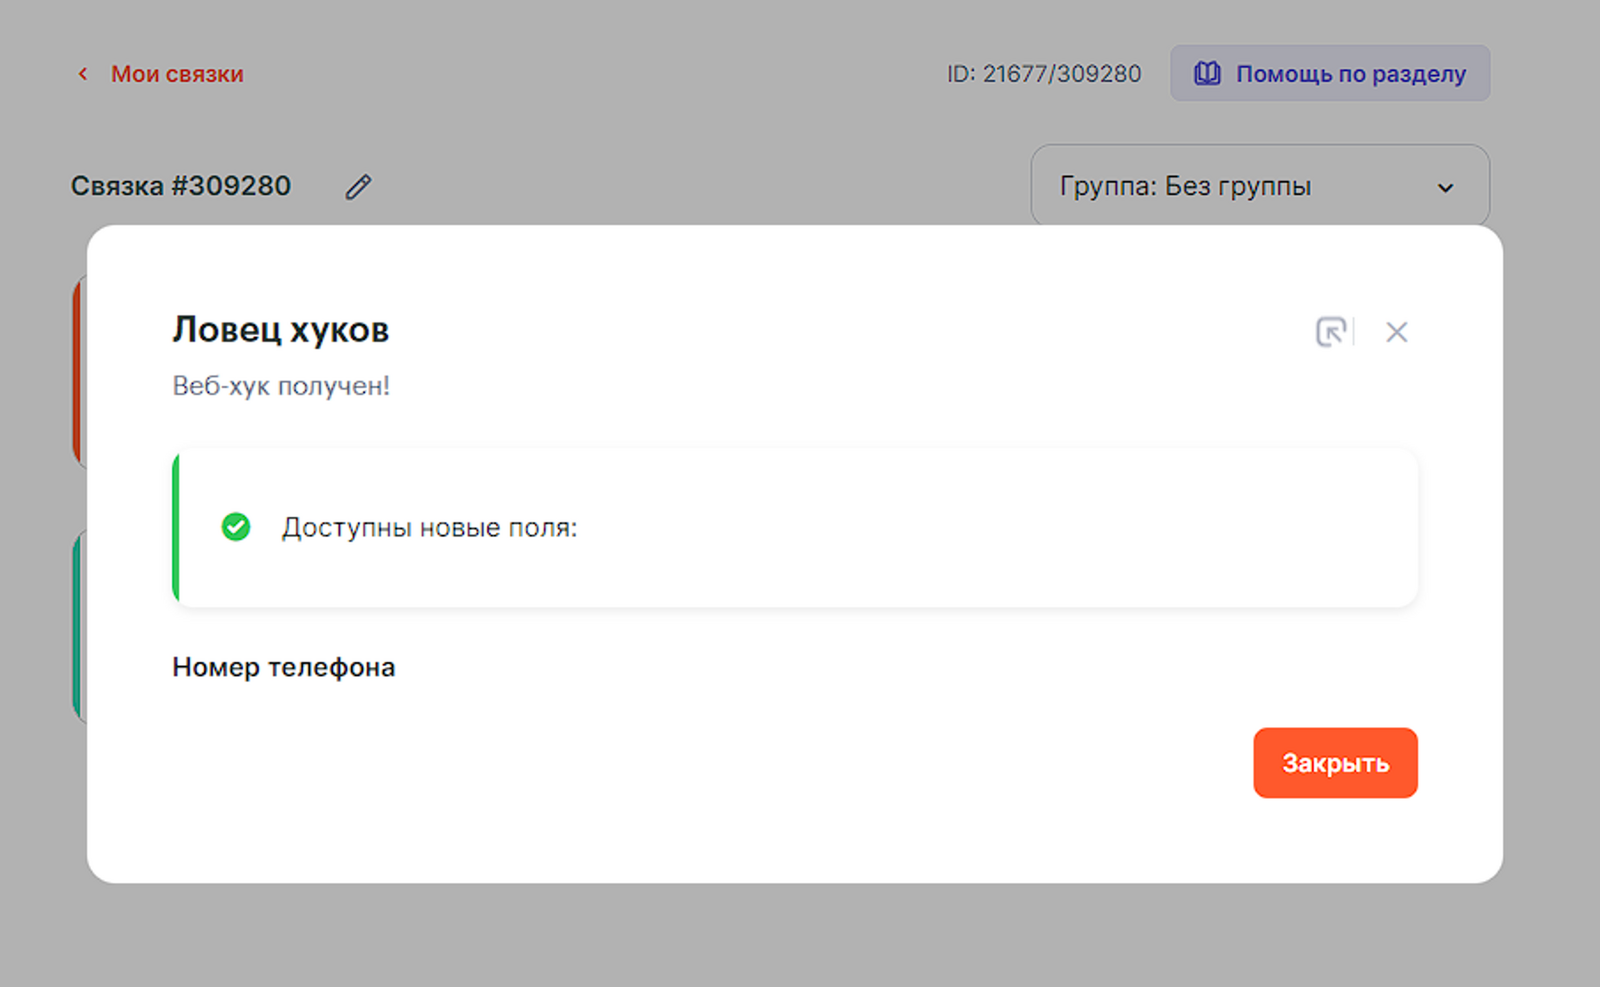Click the pencil icon beside Связка #309280
The width and height of the screenshot is (1600, 987).
tap(358, 187)
